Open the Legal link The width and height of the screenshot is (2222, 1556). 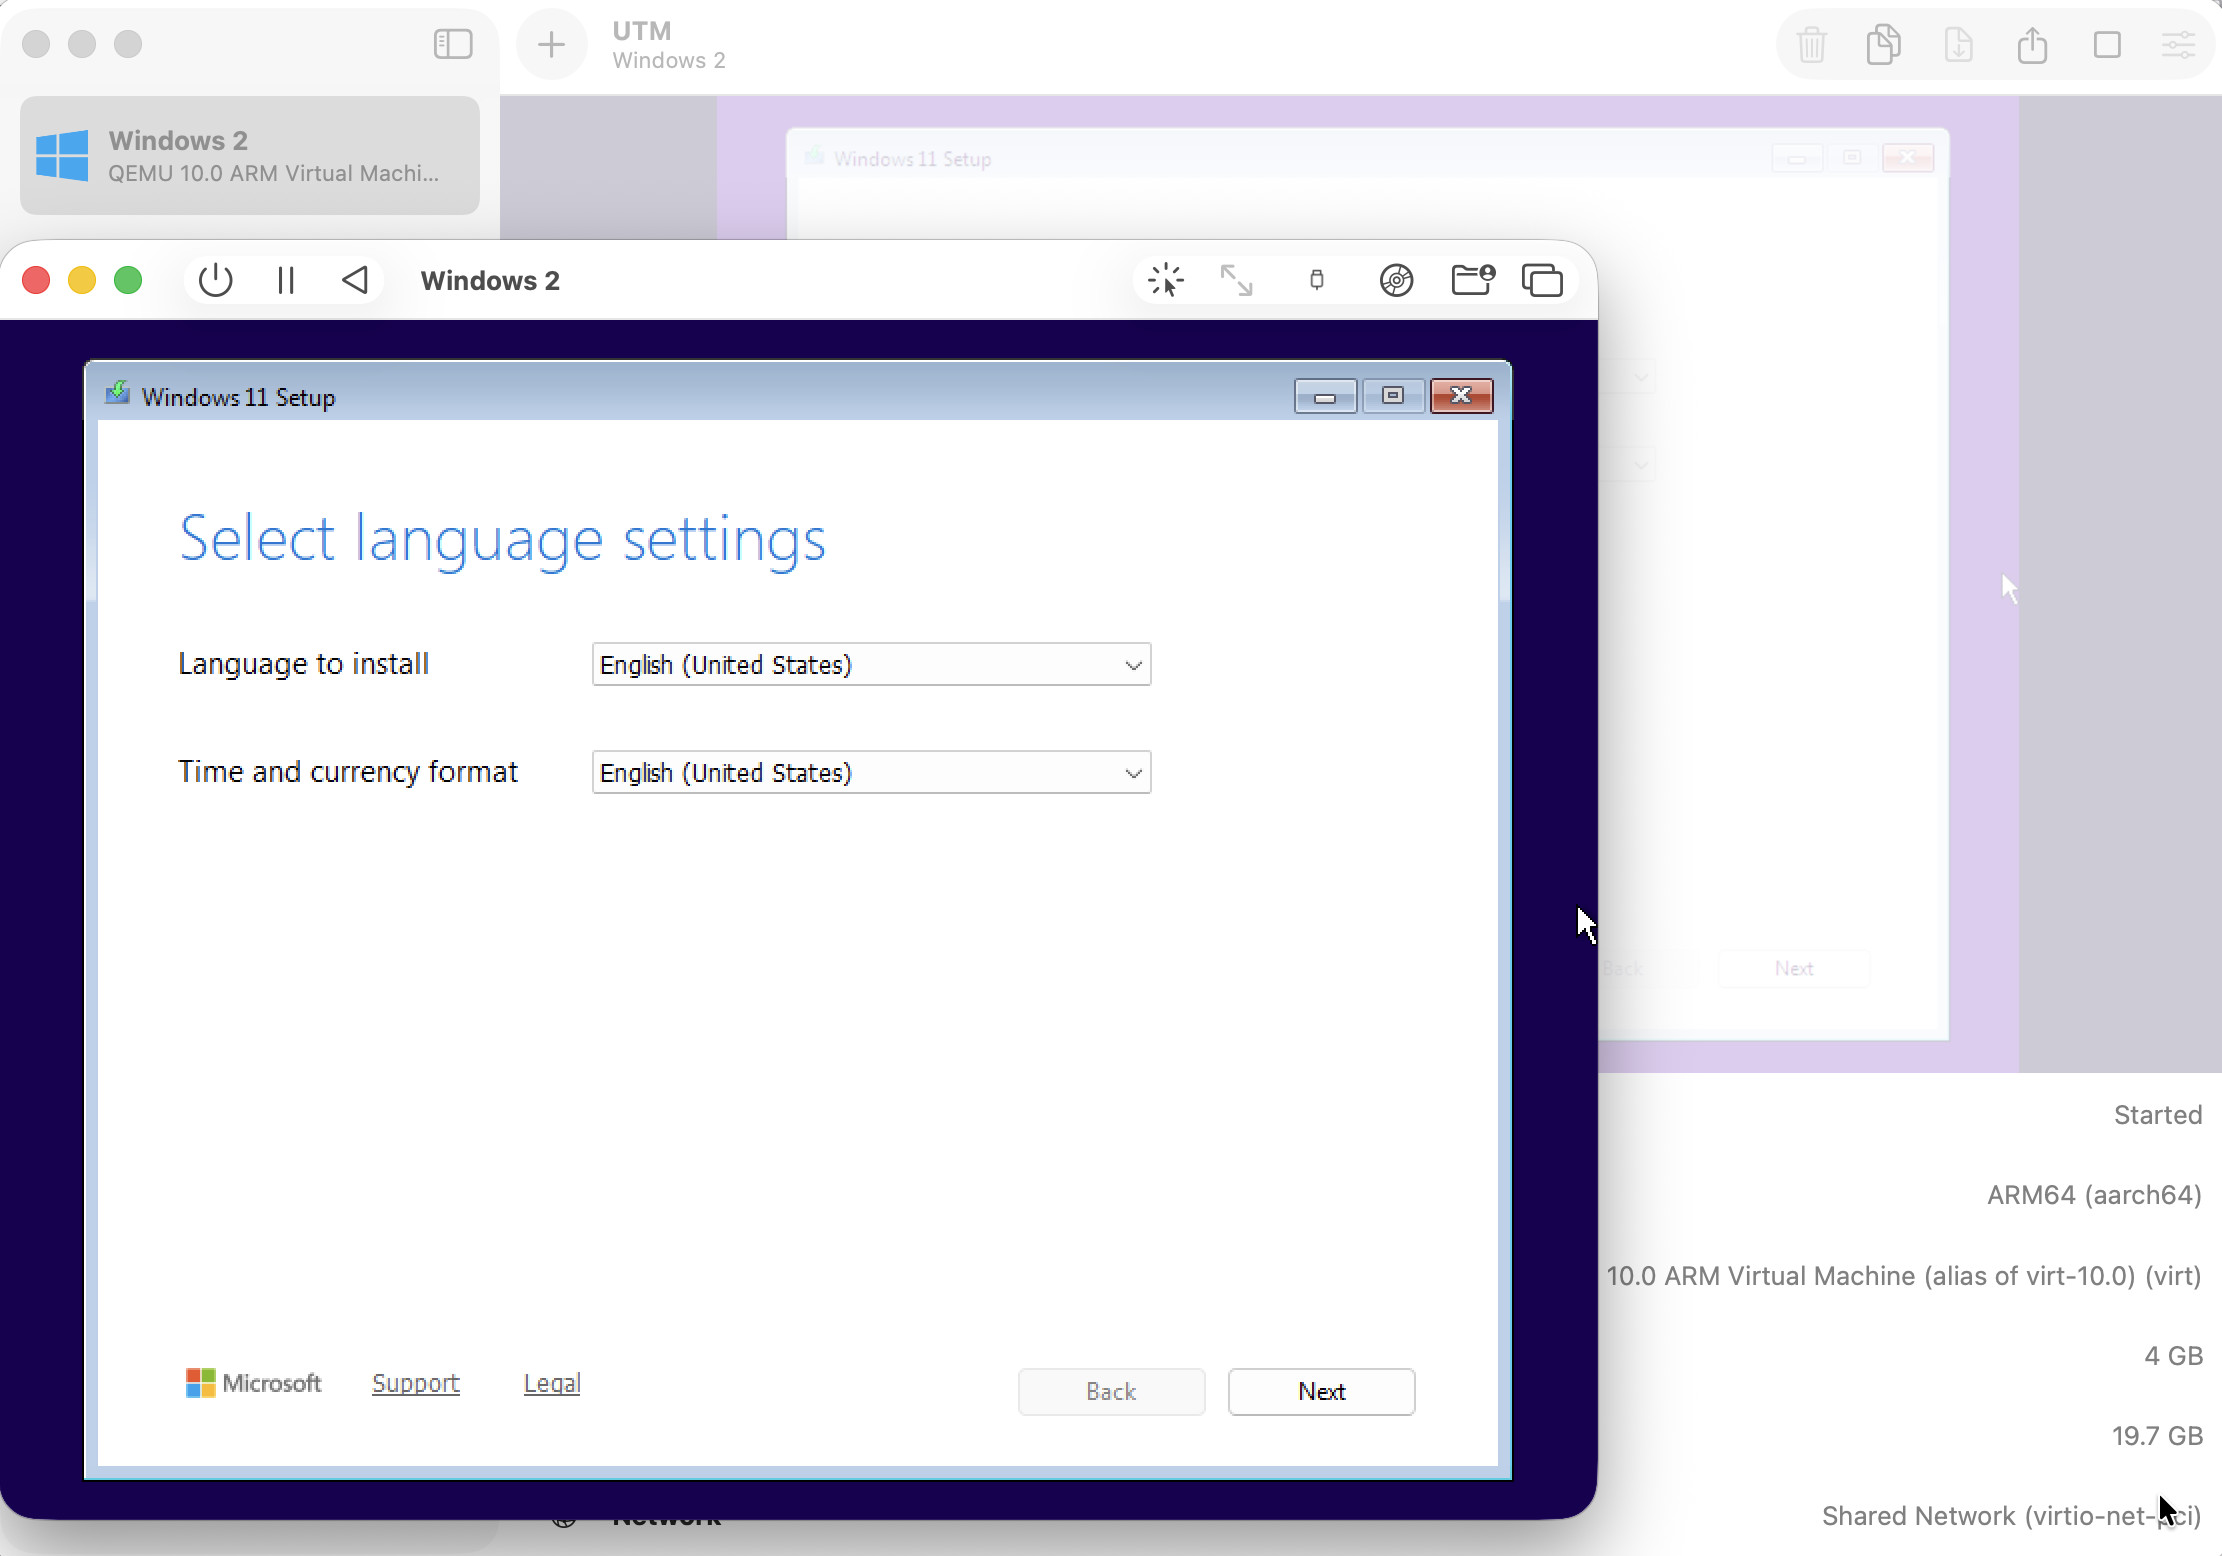[552, 1383]
